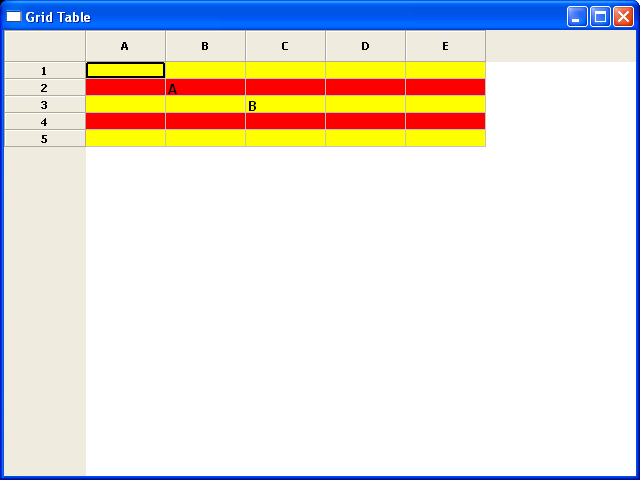This screenshot has width=640, height=480.
Task: Click the Grid Table window title icon
Action: 14,16
